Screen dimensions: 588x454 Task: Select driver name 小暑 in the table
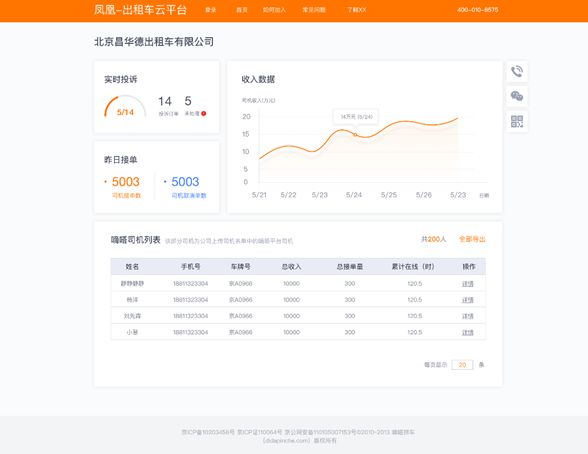132,332
